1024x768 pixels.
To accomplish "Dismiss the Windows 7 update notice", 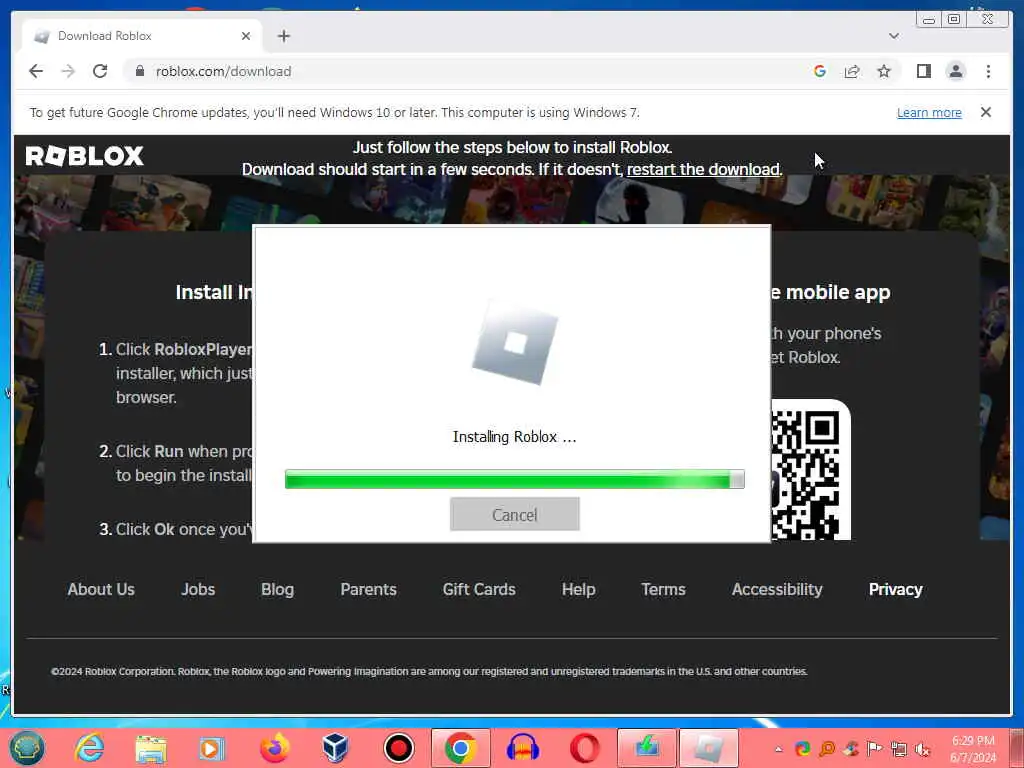I will [x=986, y=112].
